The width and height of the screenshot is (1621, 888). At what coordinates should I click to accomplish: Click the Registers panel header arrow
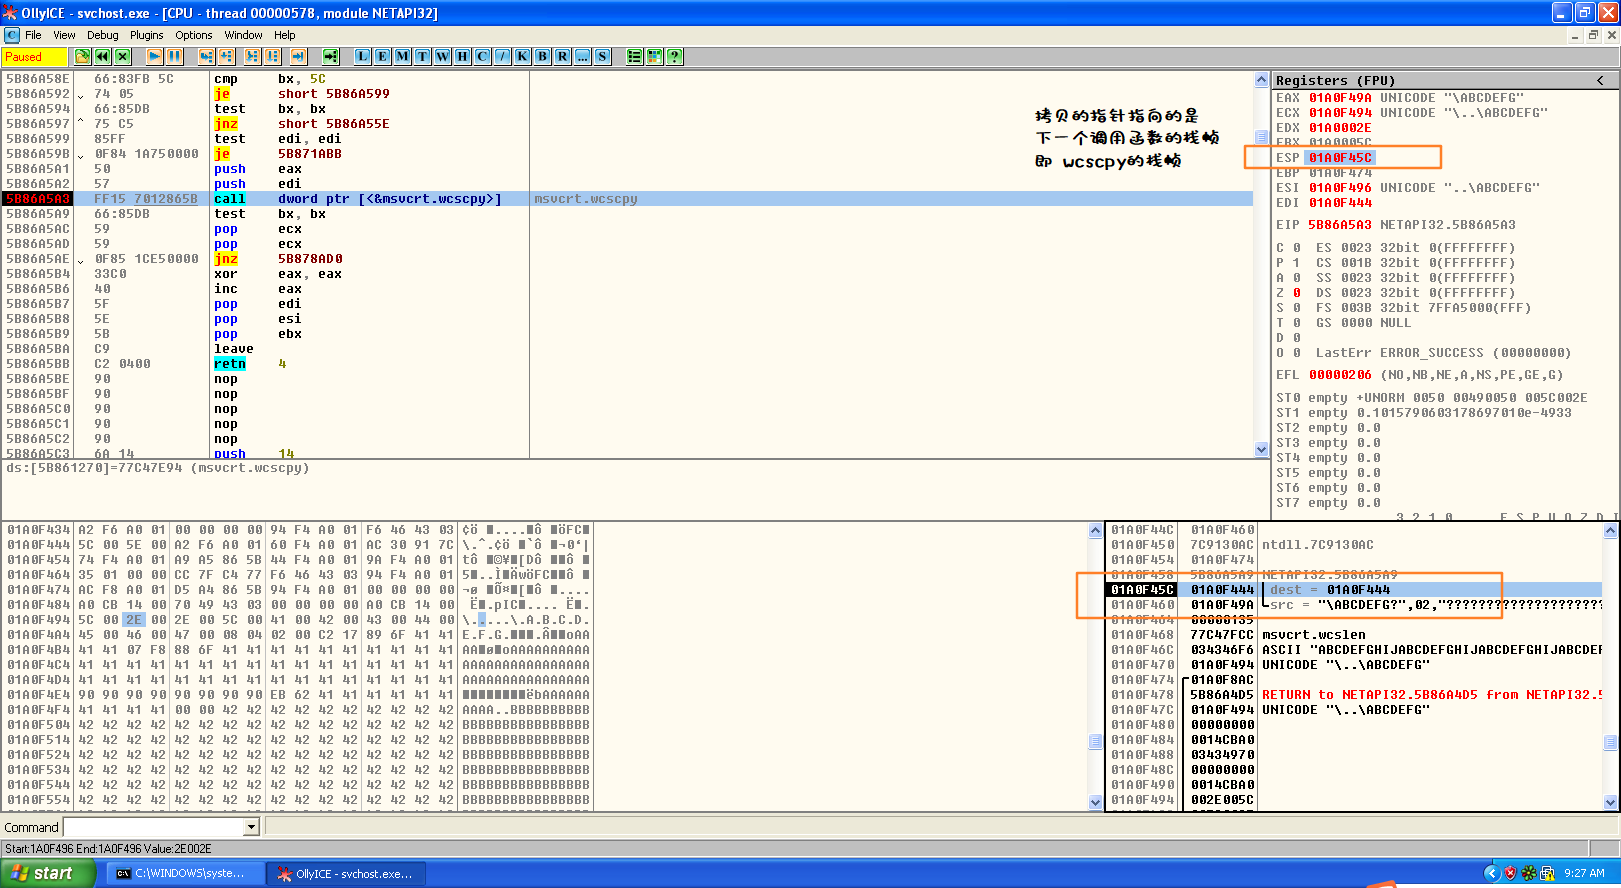point(1600,80)
